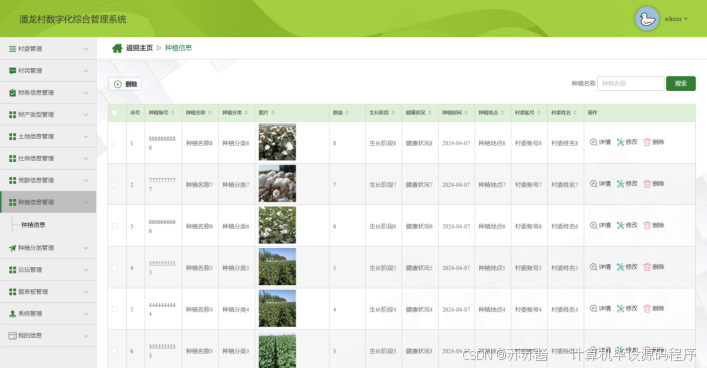The width and height of the screenshot is (707, 368).
Task: Click trash 删除 for row 种植名称5
Action: pyautogui.click(x=653, y=267)
